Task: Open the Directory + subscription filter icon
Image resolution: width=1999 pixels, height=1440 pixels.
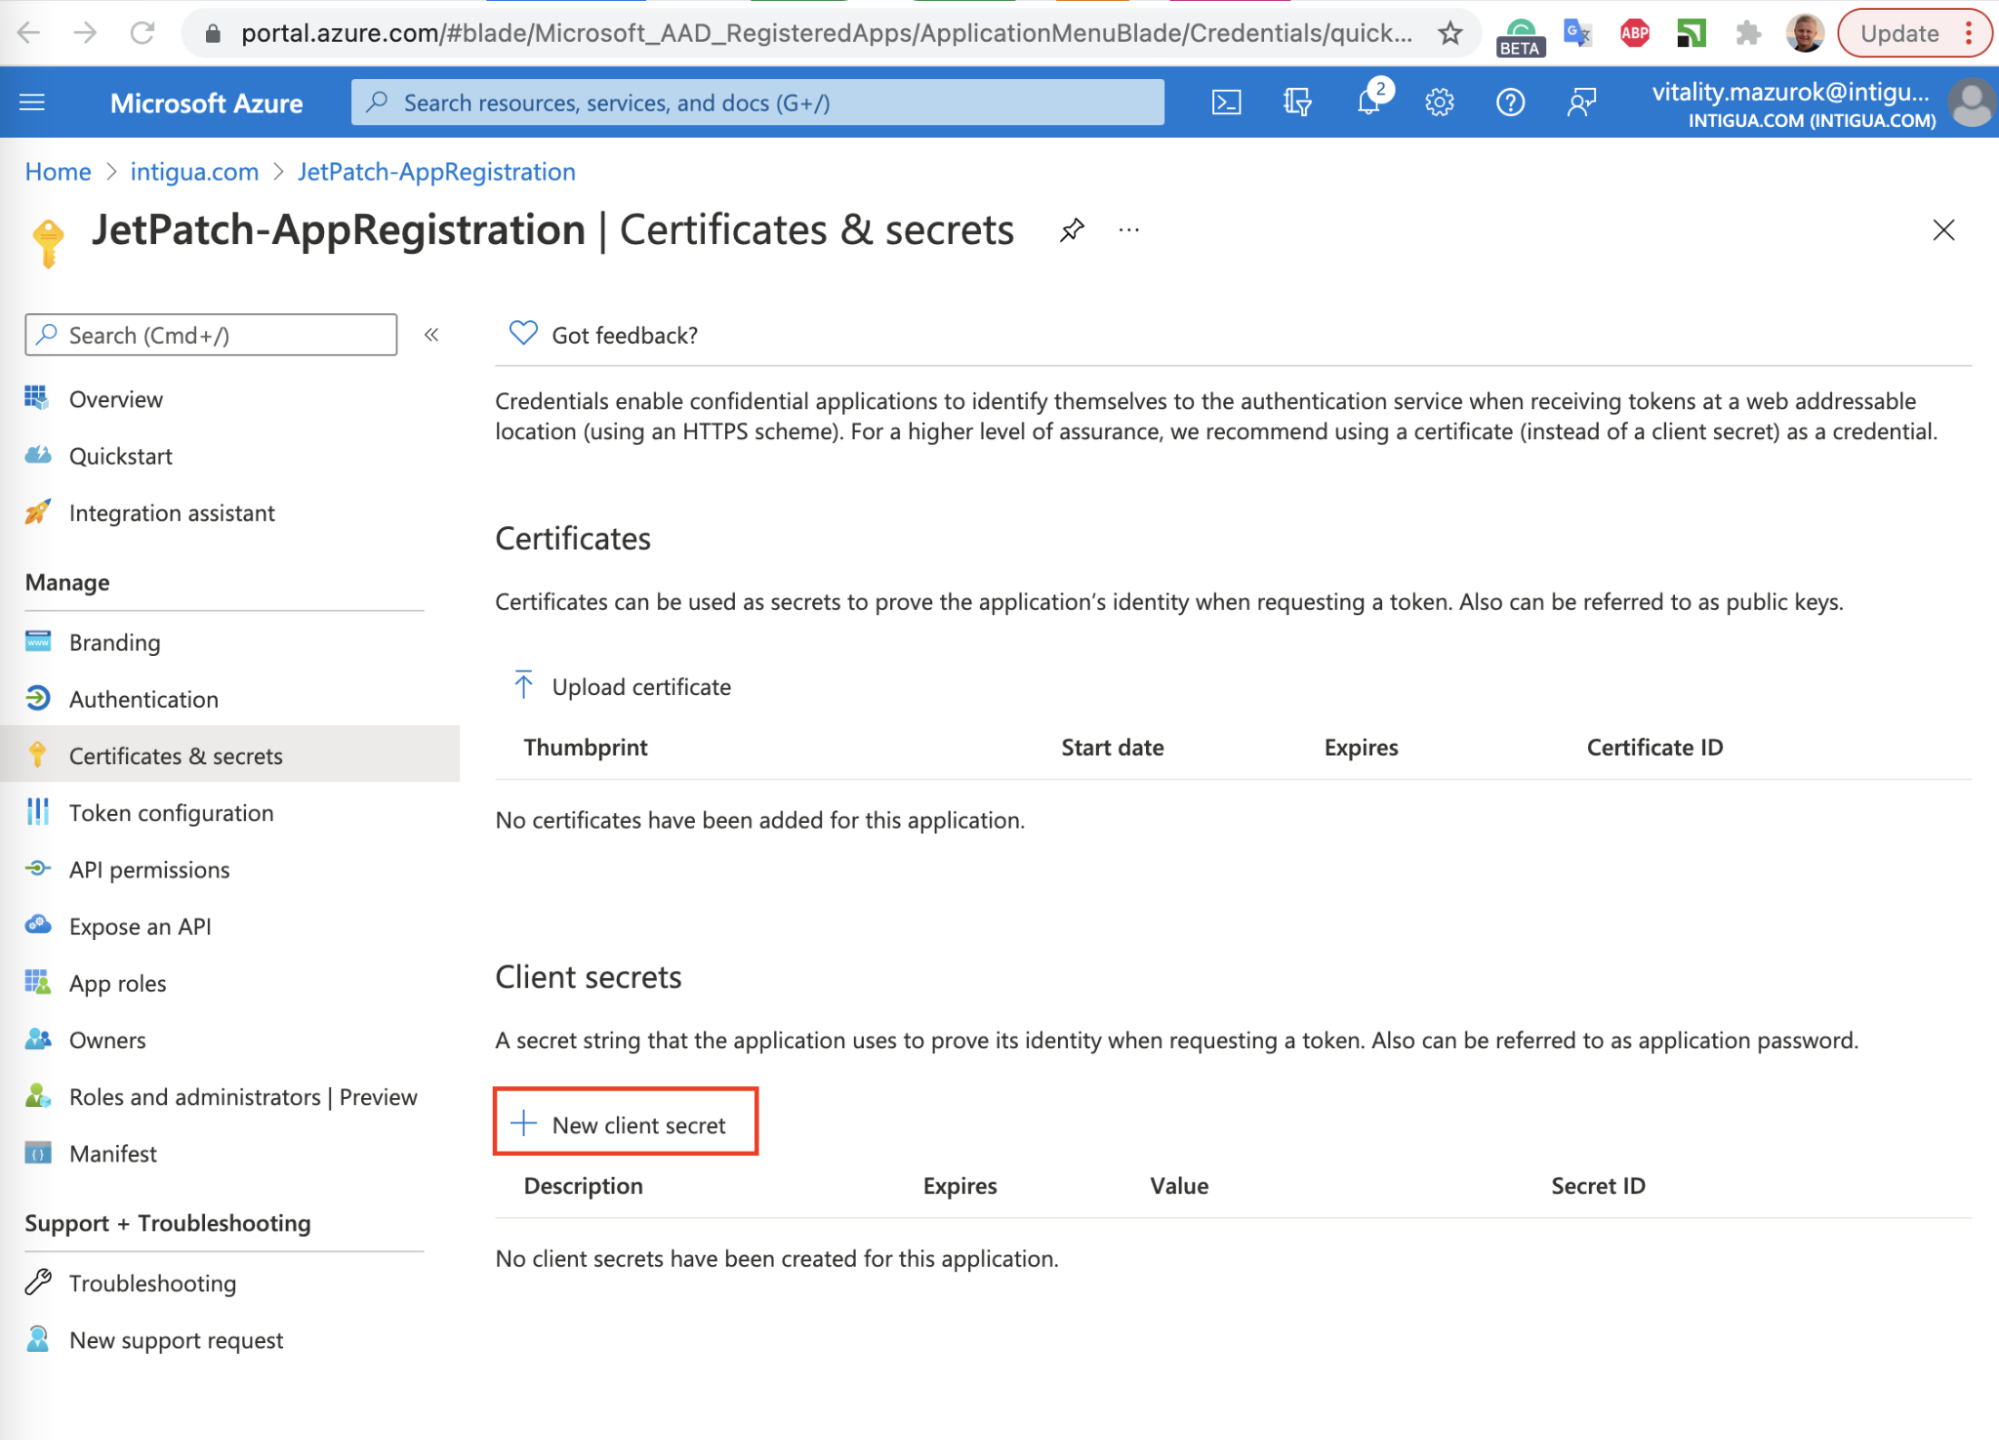Action: click(1297, 102)
